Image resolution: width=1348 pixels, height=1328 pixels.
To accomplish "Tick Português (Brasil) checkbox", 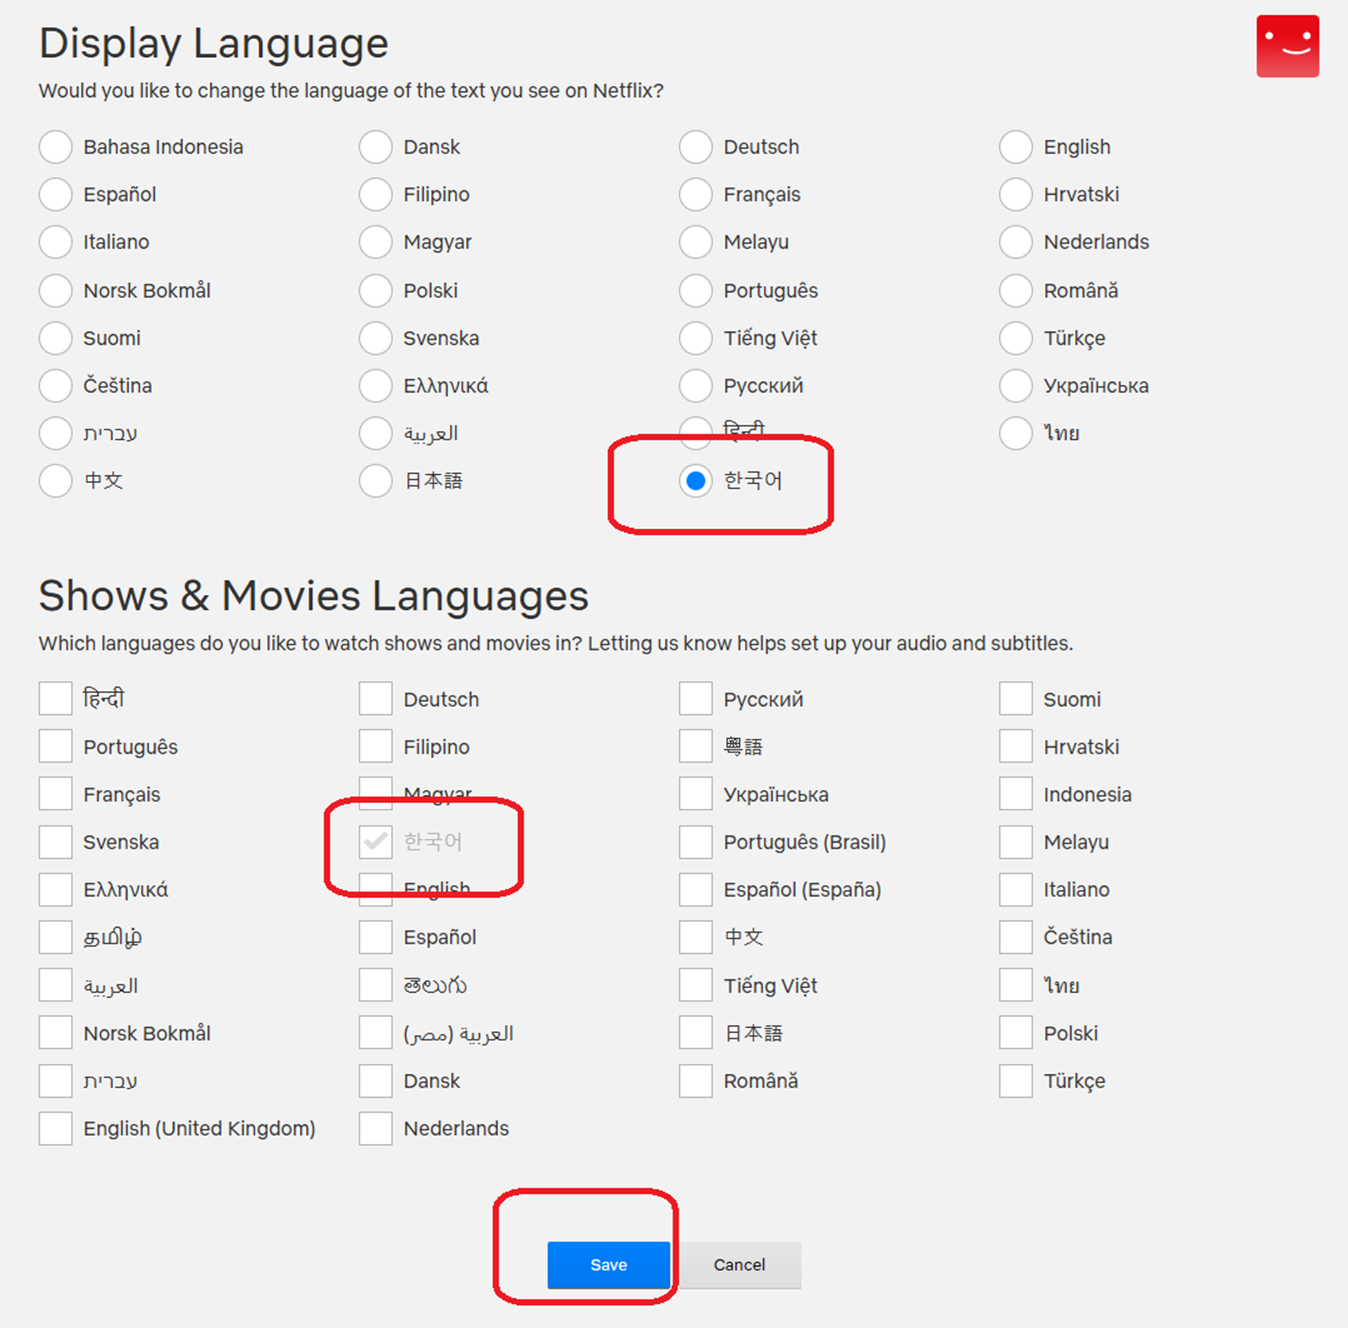I will tap(695, 842).
